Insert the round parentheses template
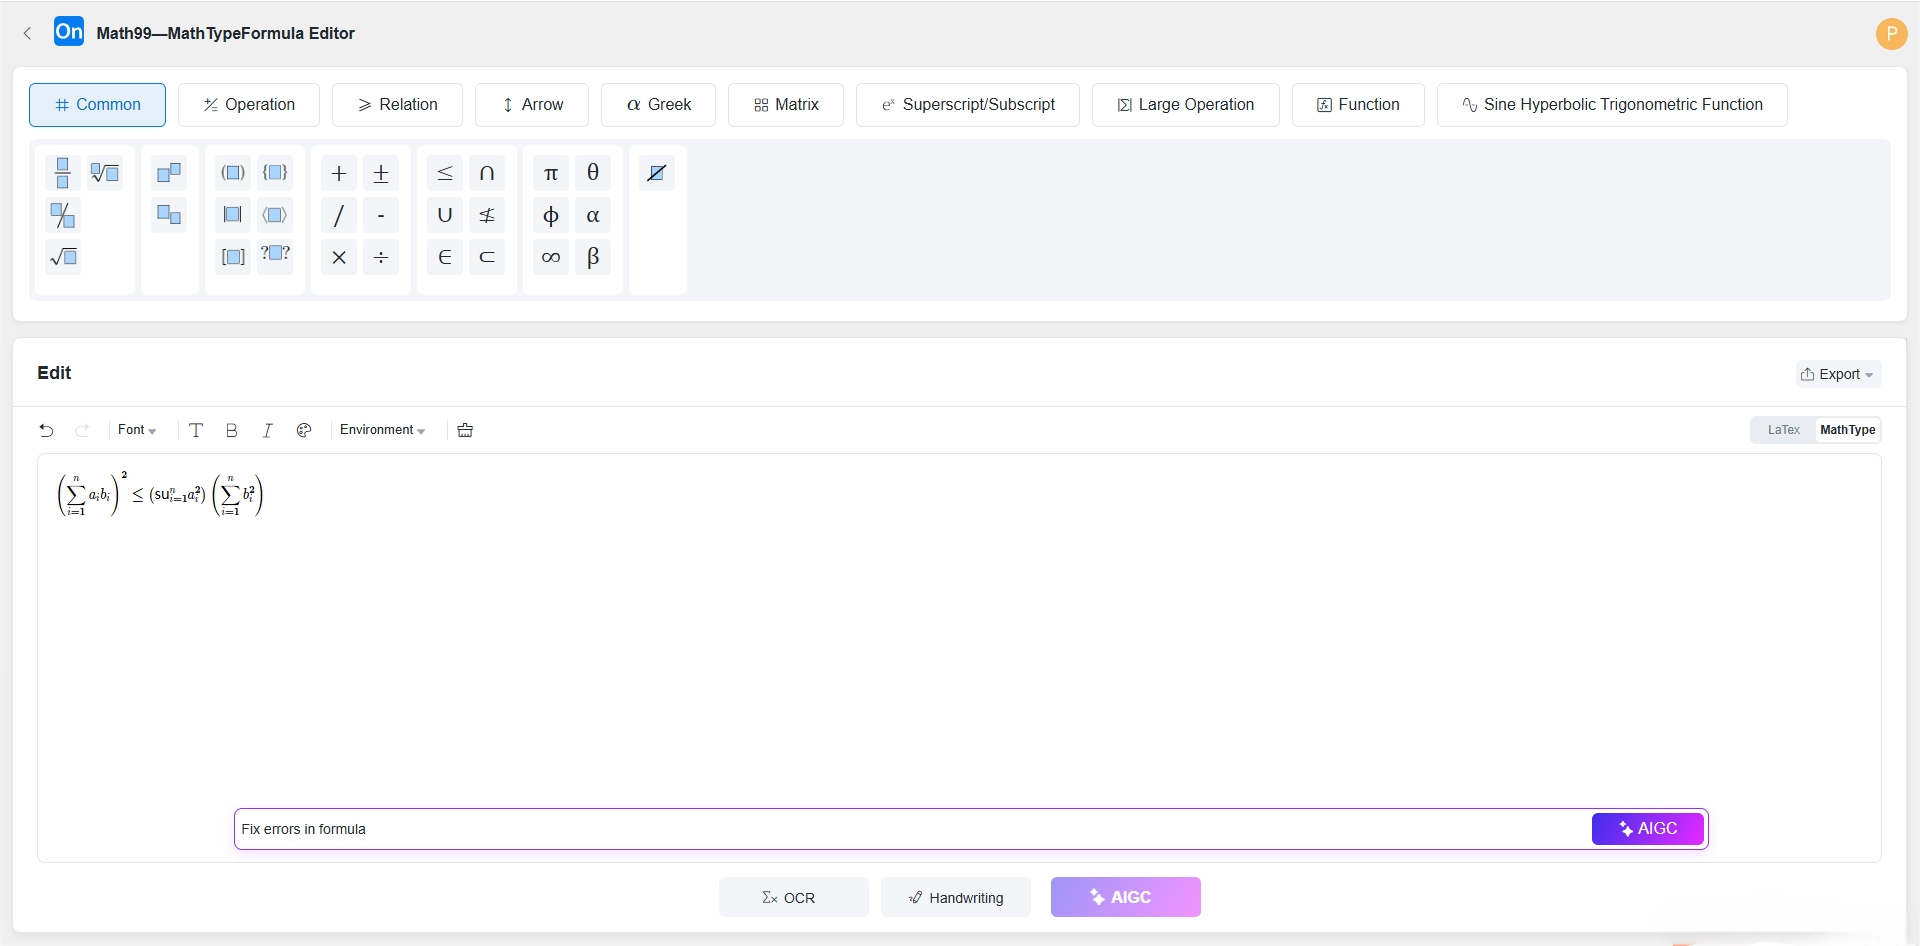Viewport: 1920px width, 946px height. point(233,173)
